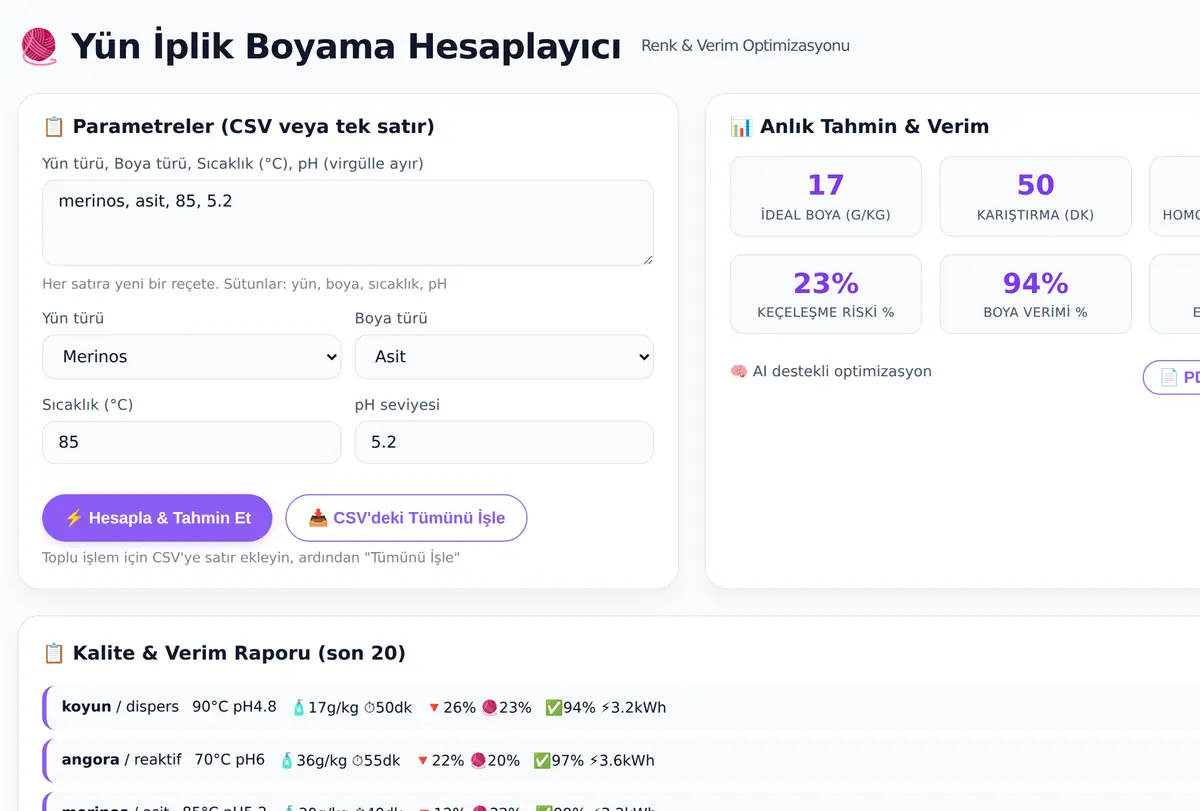This screenshot has width=1200, height=811.
Task: Click the Sıcaklık (°C) input field
Action: point(192,442)
